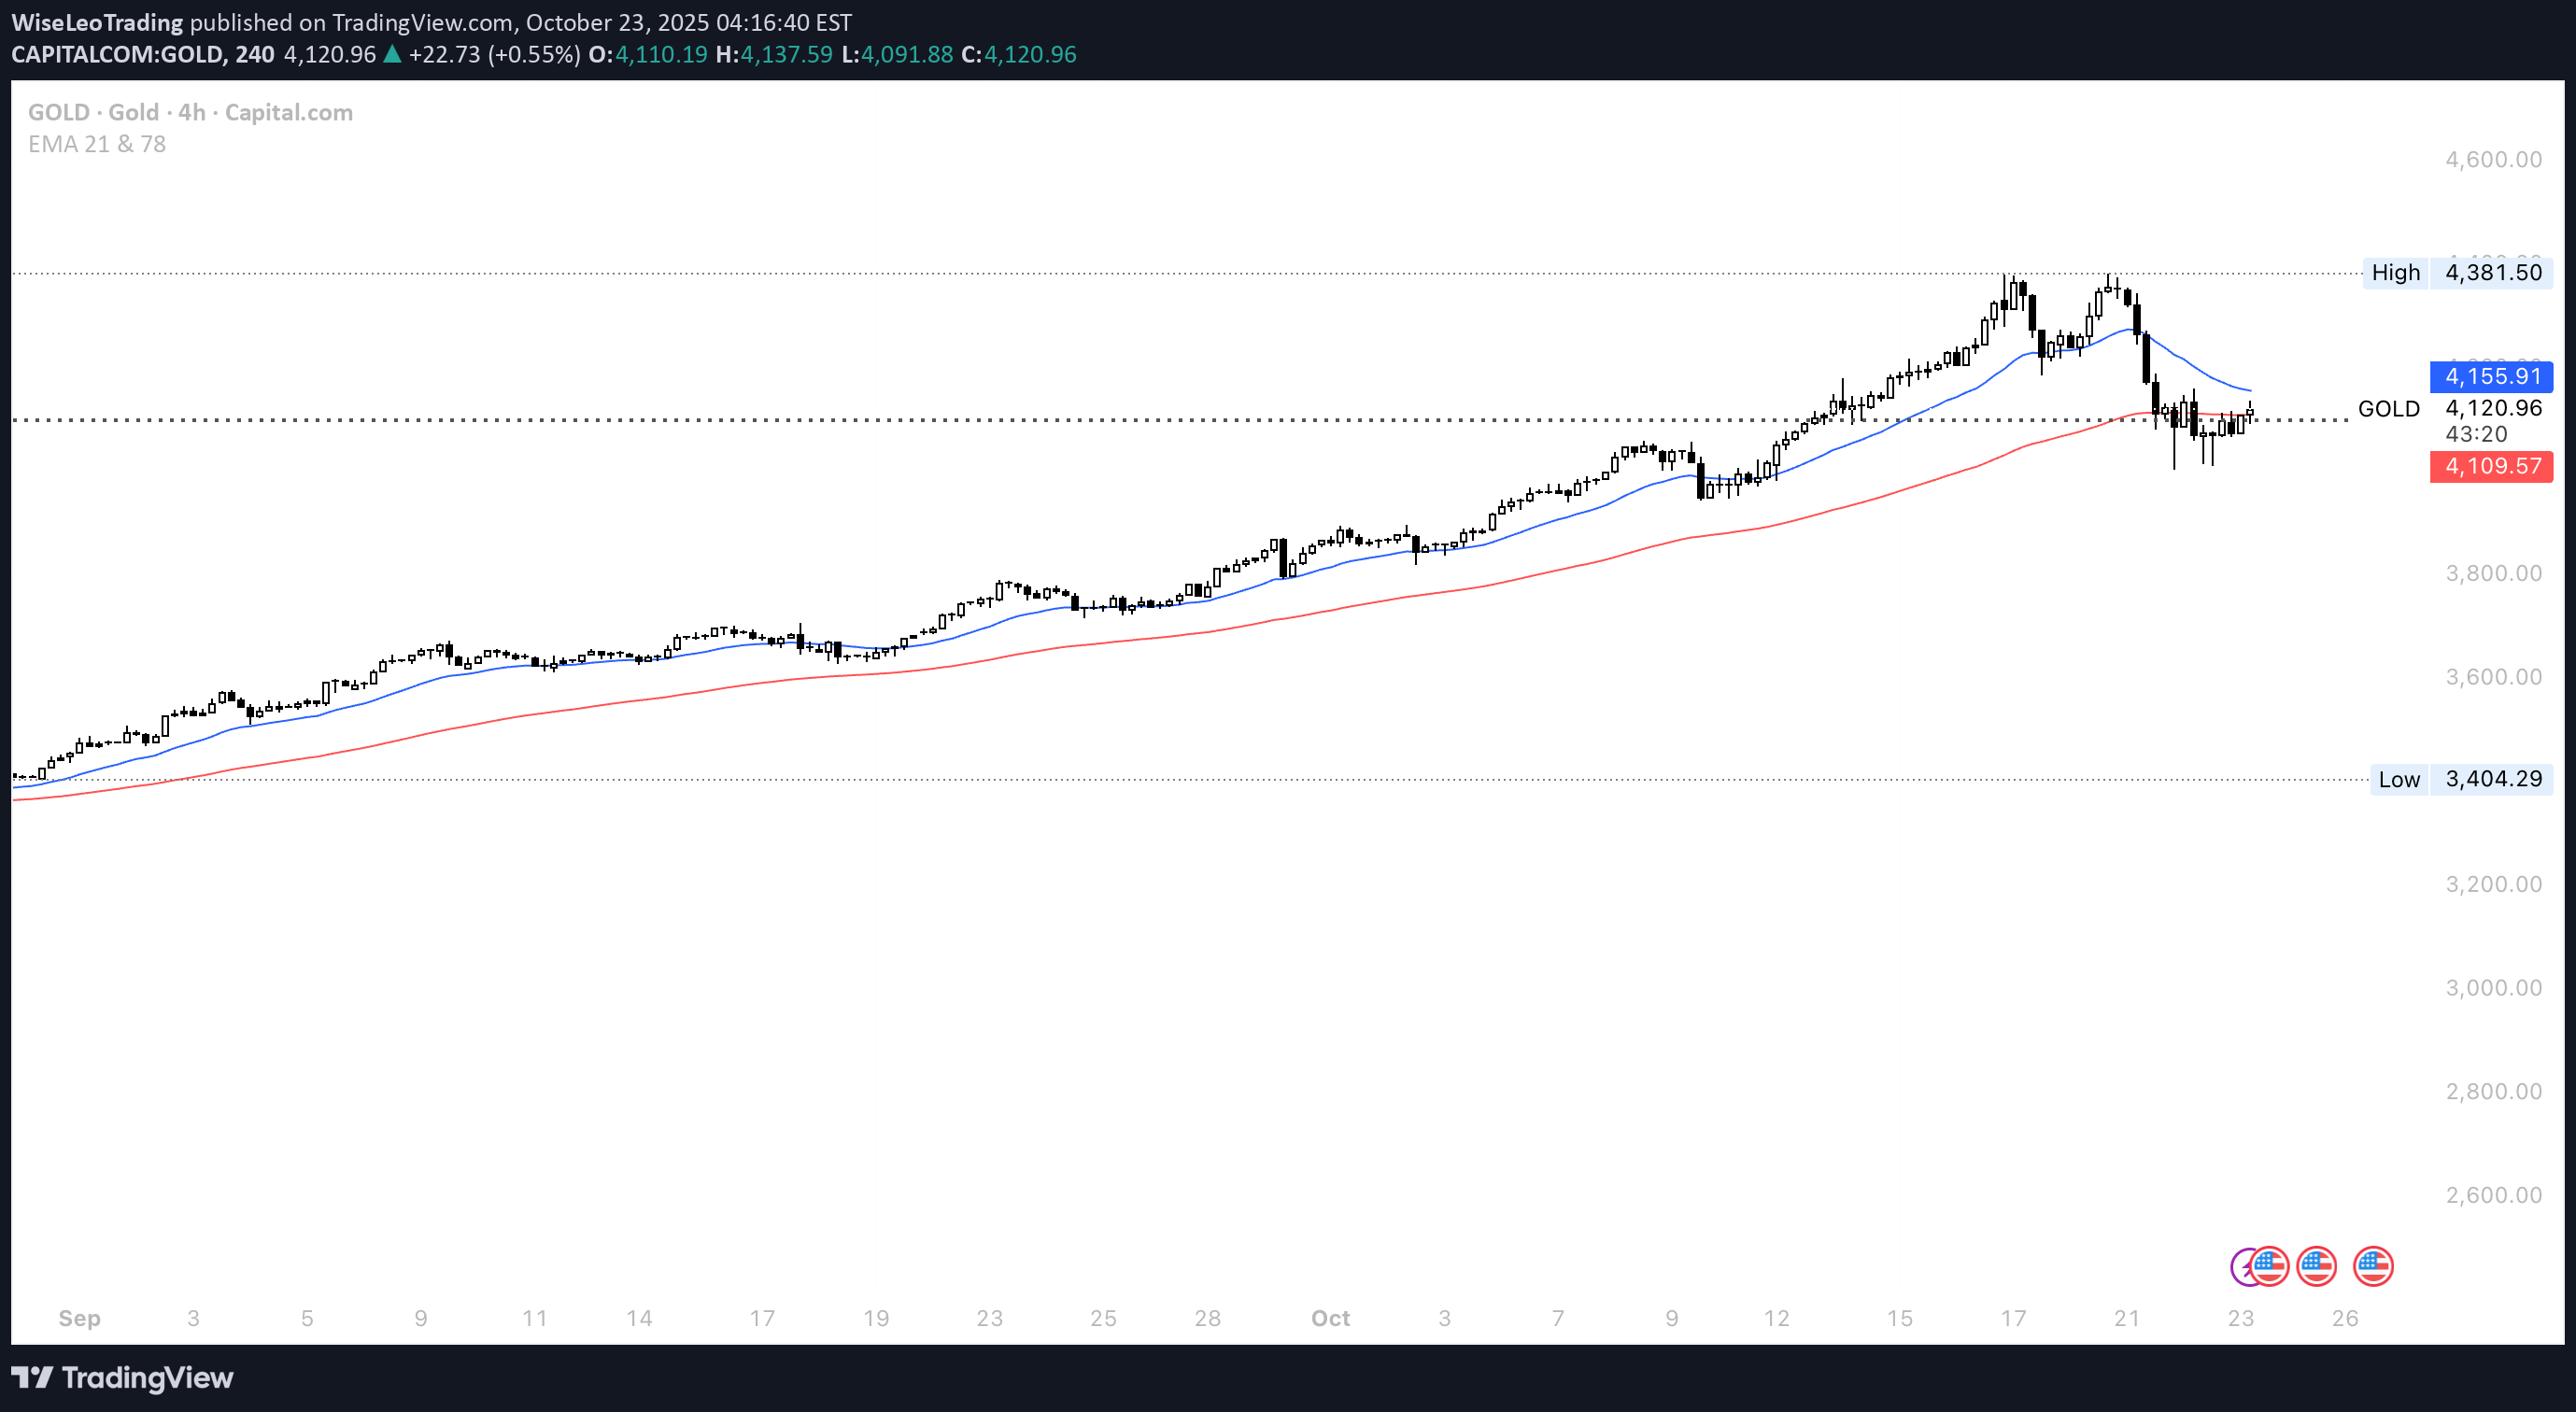The width and height of the screenshot is (2576, 1412).
Task: Click the first US flag economic event icon
Action: coord(2270,1267)
